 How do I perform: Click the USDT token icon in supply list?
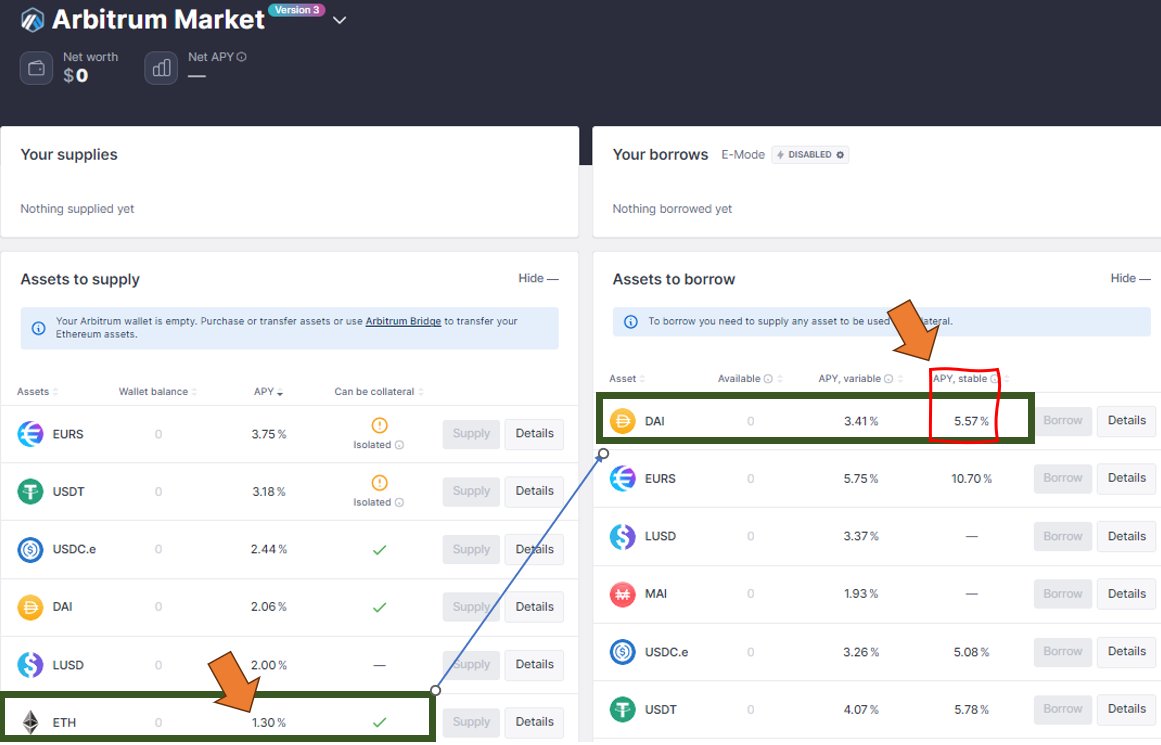pos(30,492)
